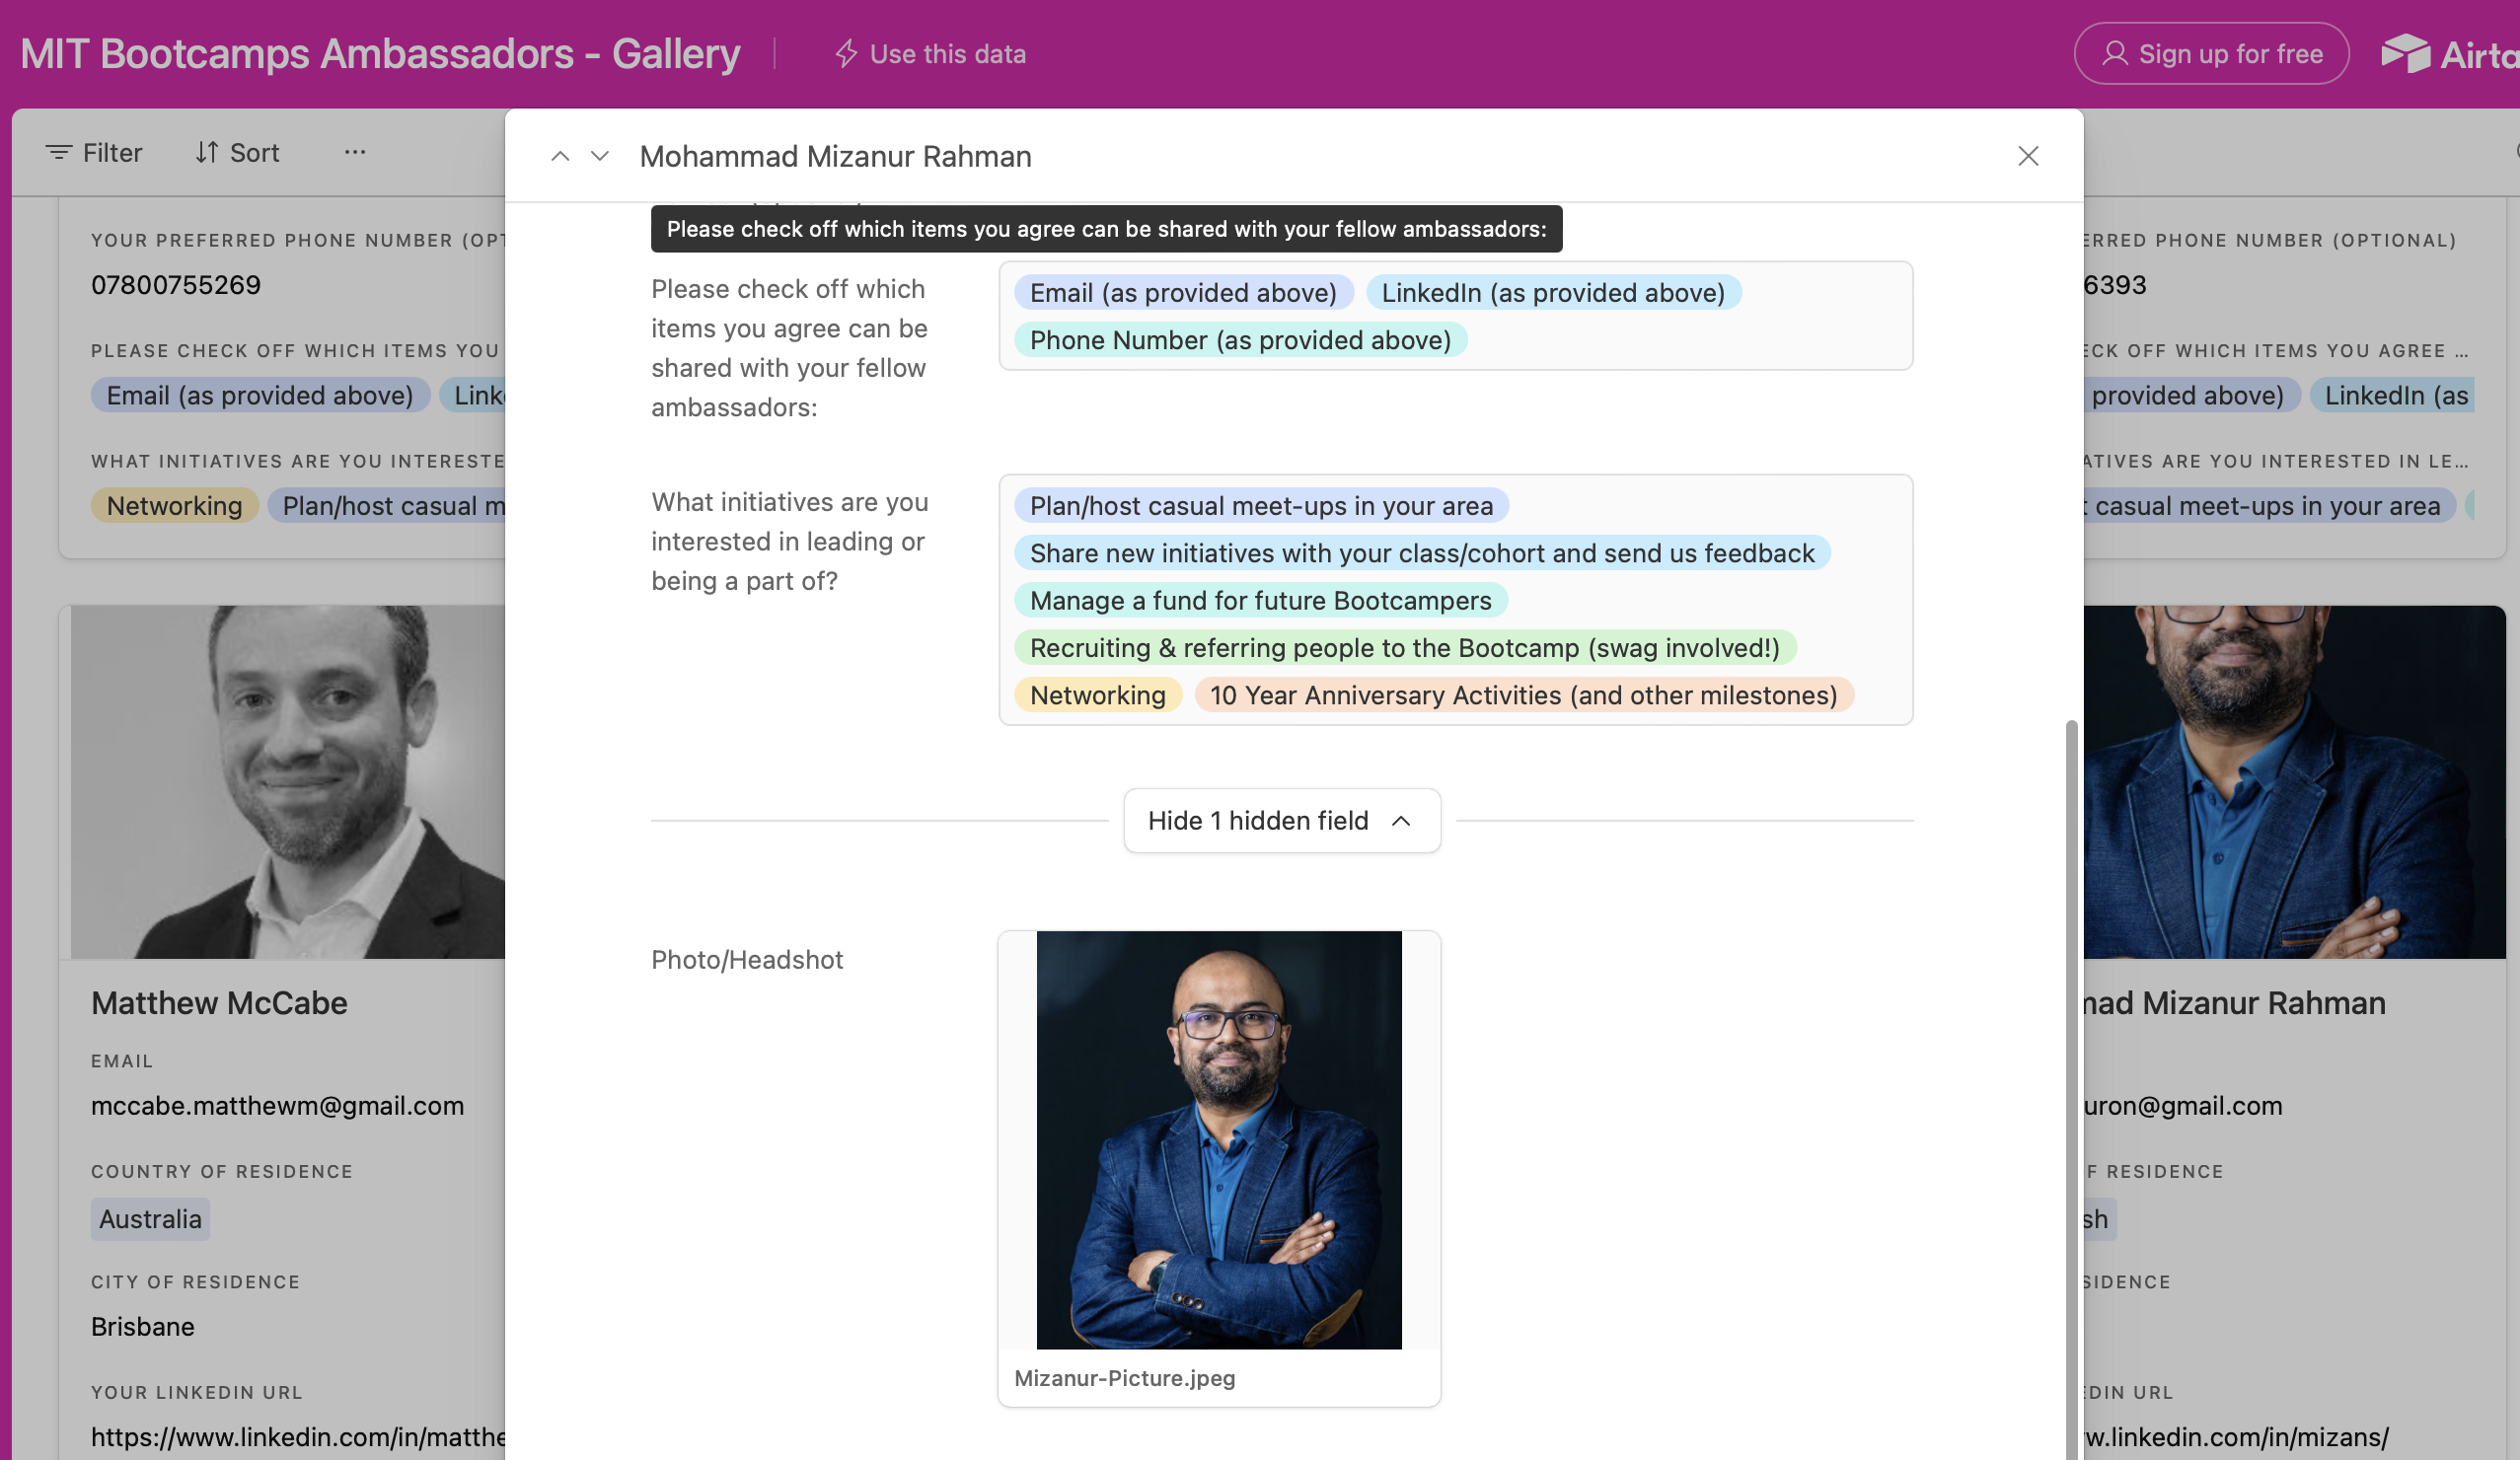Open Matthew McCabe's gallery card photo

[x=288, y=782]
